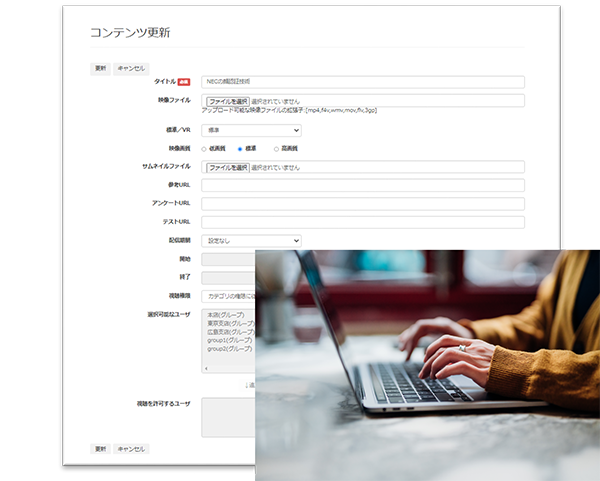
Task: Select 広島支店(グループ) in user list
Action: (231, 332)
